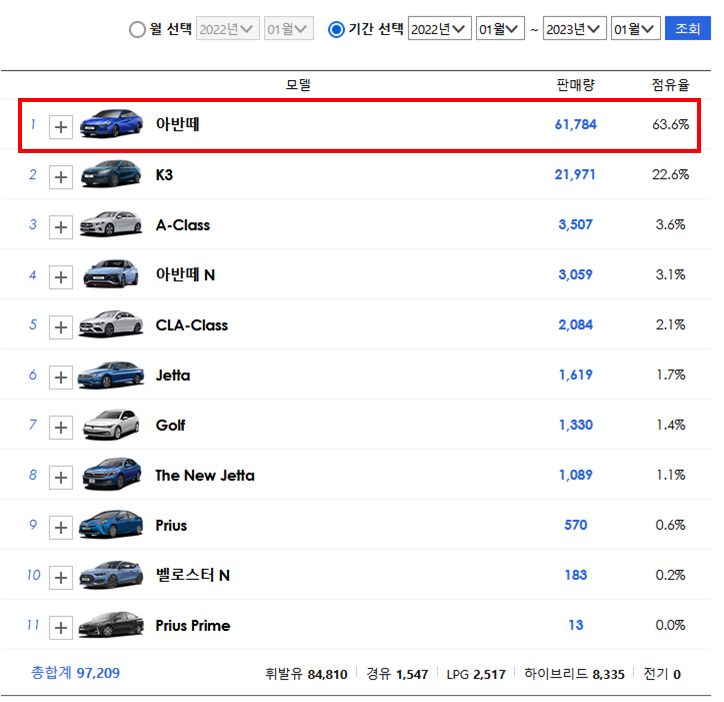Click the 휘발유 84,810 fuel total
This screenshot has height=702, width=724.
coord(306,674)
